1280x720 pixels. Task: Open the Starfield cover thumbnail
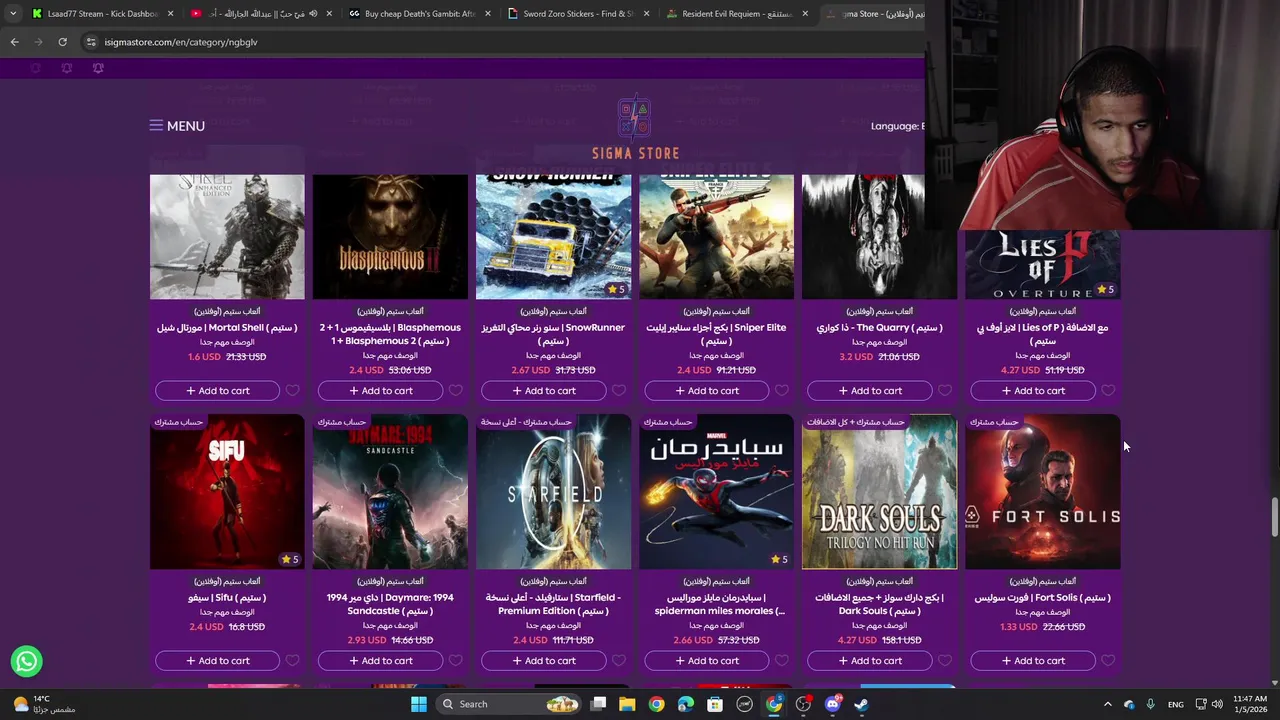[553, 492]
